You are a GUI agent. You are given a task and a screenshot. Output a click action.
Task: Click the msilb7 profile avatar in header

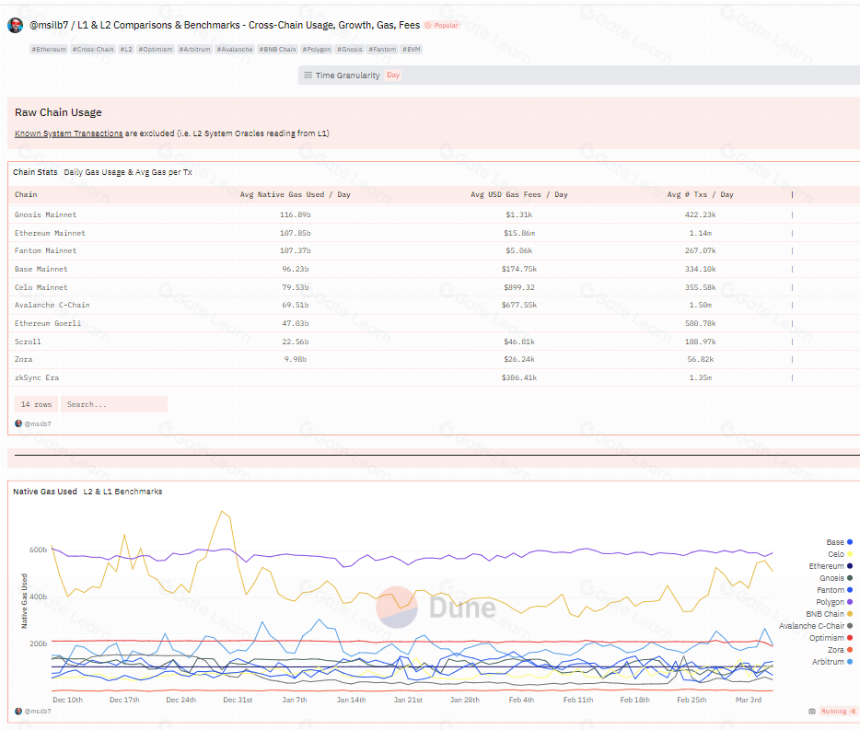point(15,25)
